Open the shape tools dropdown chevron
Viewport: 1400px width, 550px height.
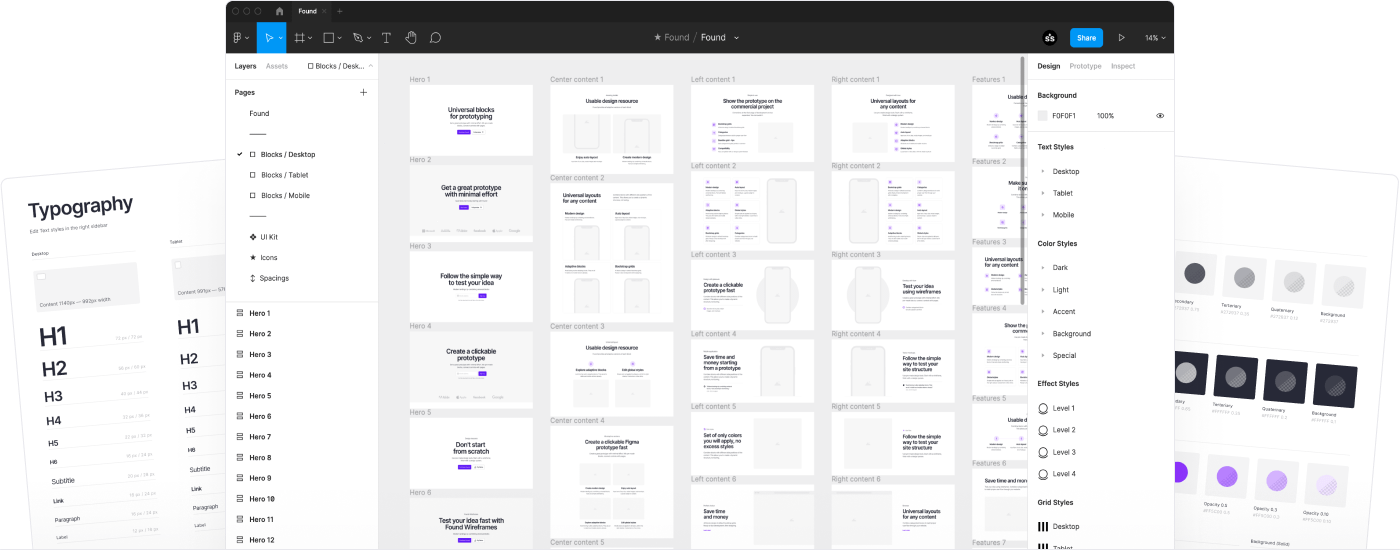click(x=340, y=38)
